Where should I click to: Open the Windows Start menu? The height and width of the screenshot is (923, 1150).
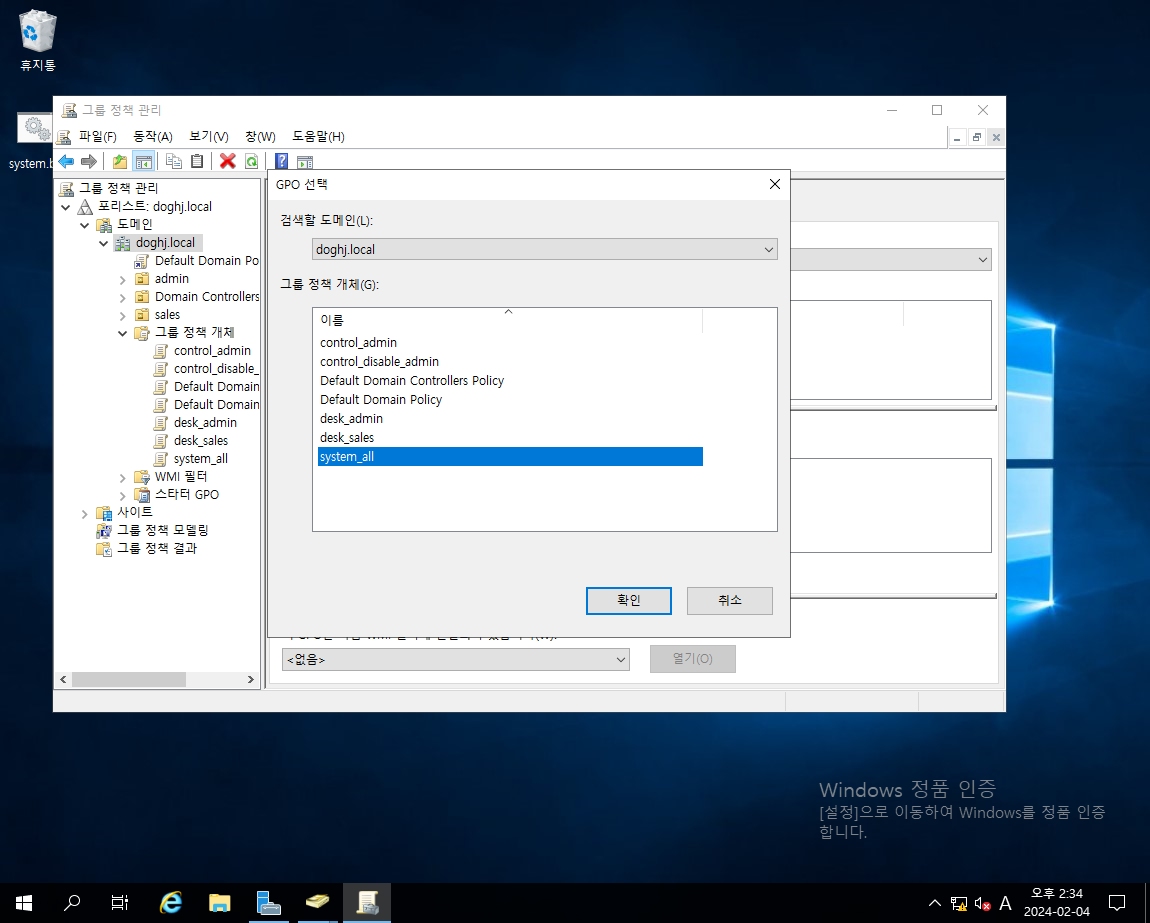click(x=23, y=902)
